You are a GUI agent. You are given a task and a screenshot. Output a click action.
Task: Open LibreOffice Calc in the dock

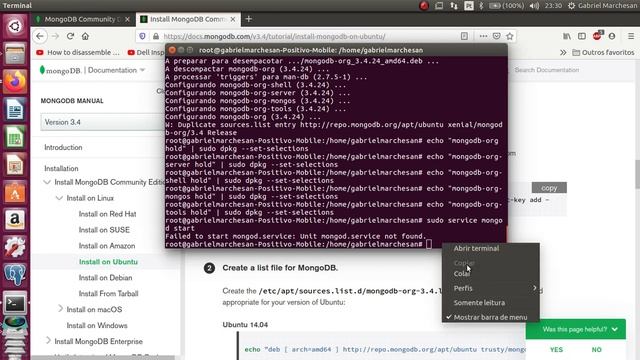tap(15, 138)
